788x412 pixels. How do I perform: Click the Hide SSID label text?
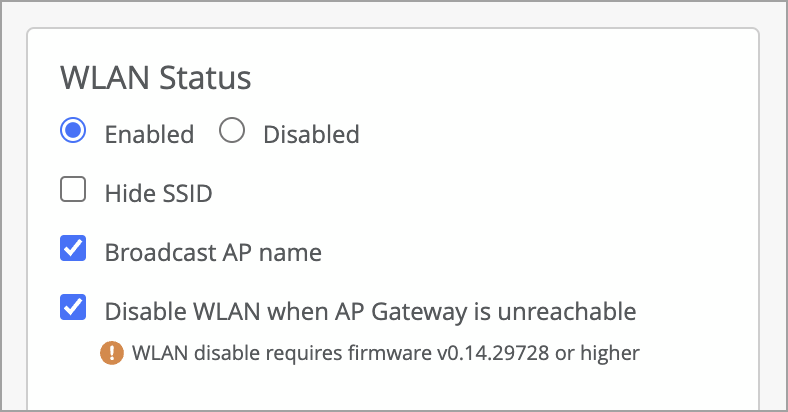(x=158, y=193)
